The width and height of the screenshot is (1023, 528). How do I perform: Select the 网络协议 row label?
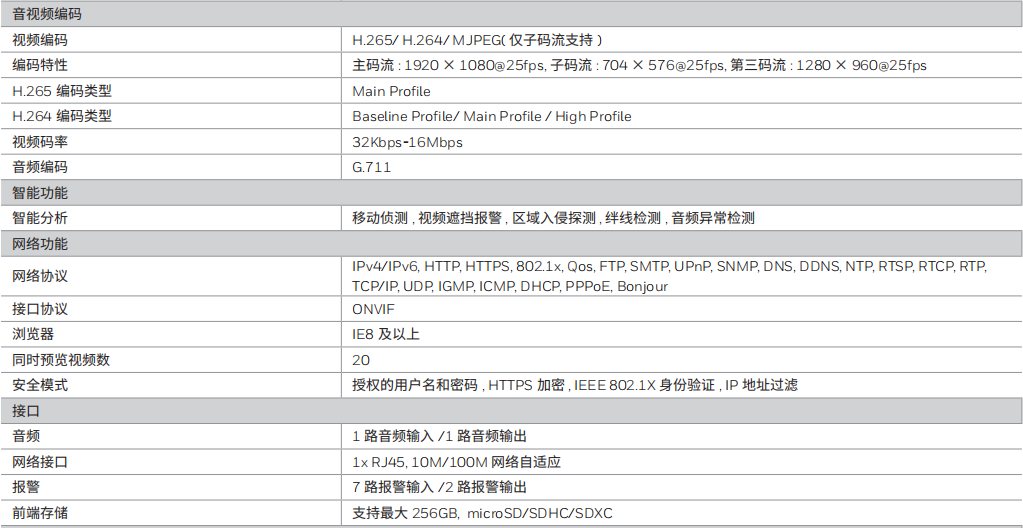click(x=40, y=276)
